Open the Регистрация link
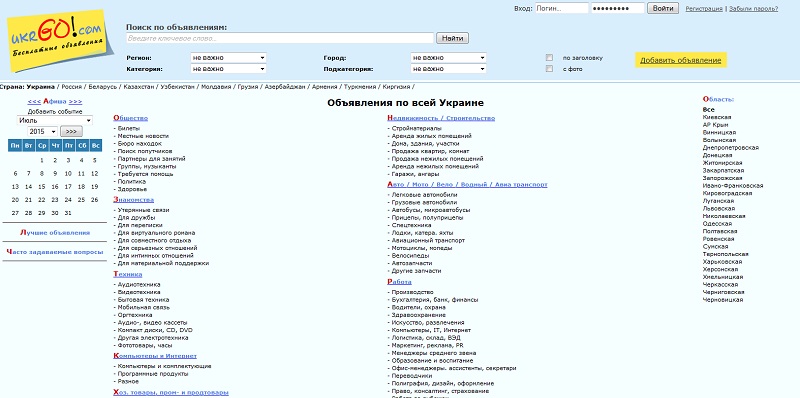The image size is (800, 398). point(704,9)
